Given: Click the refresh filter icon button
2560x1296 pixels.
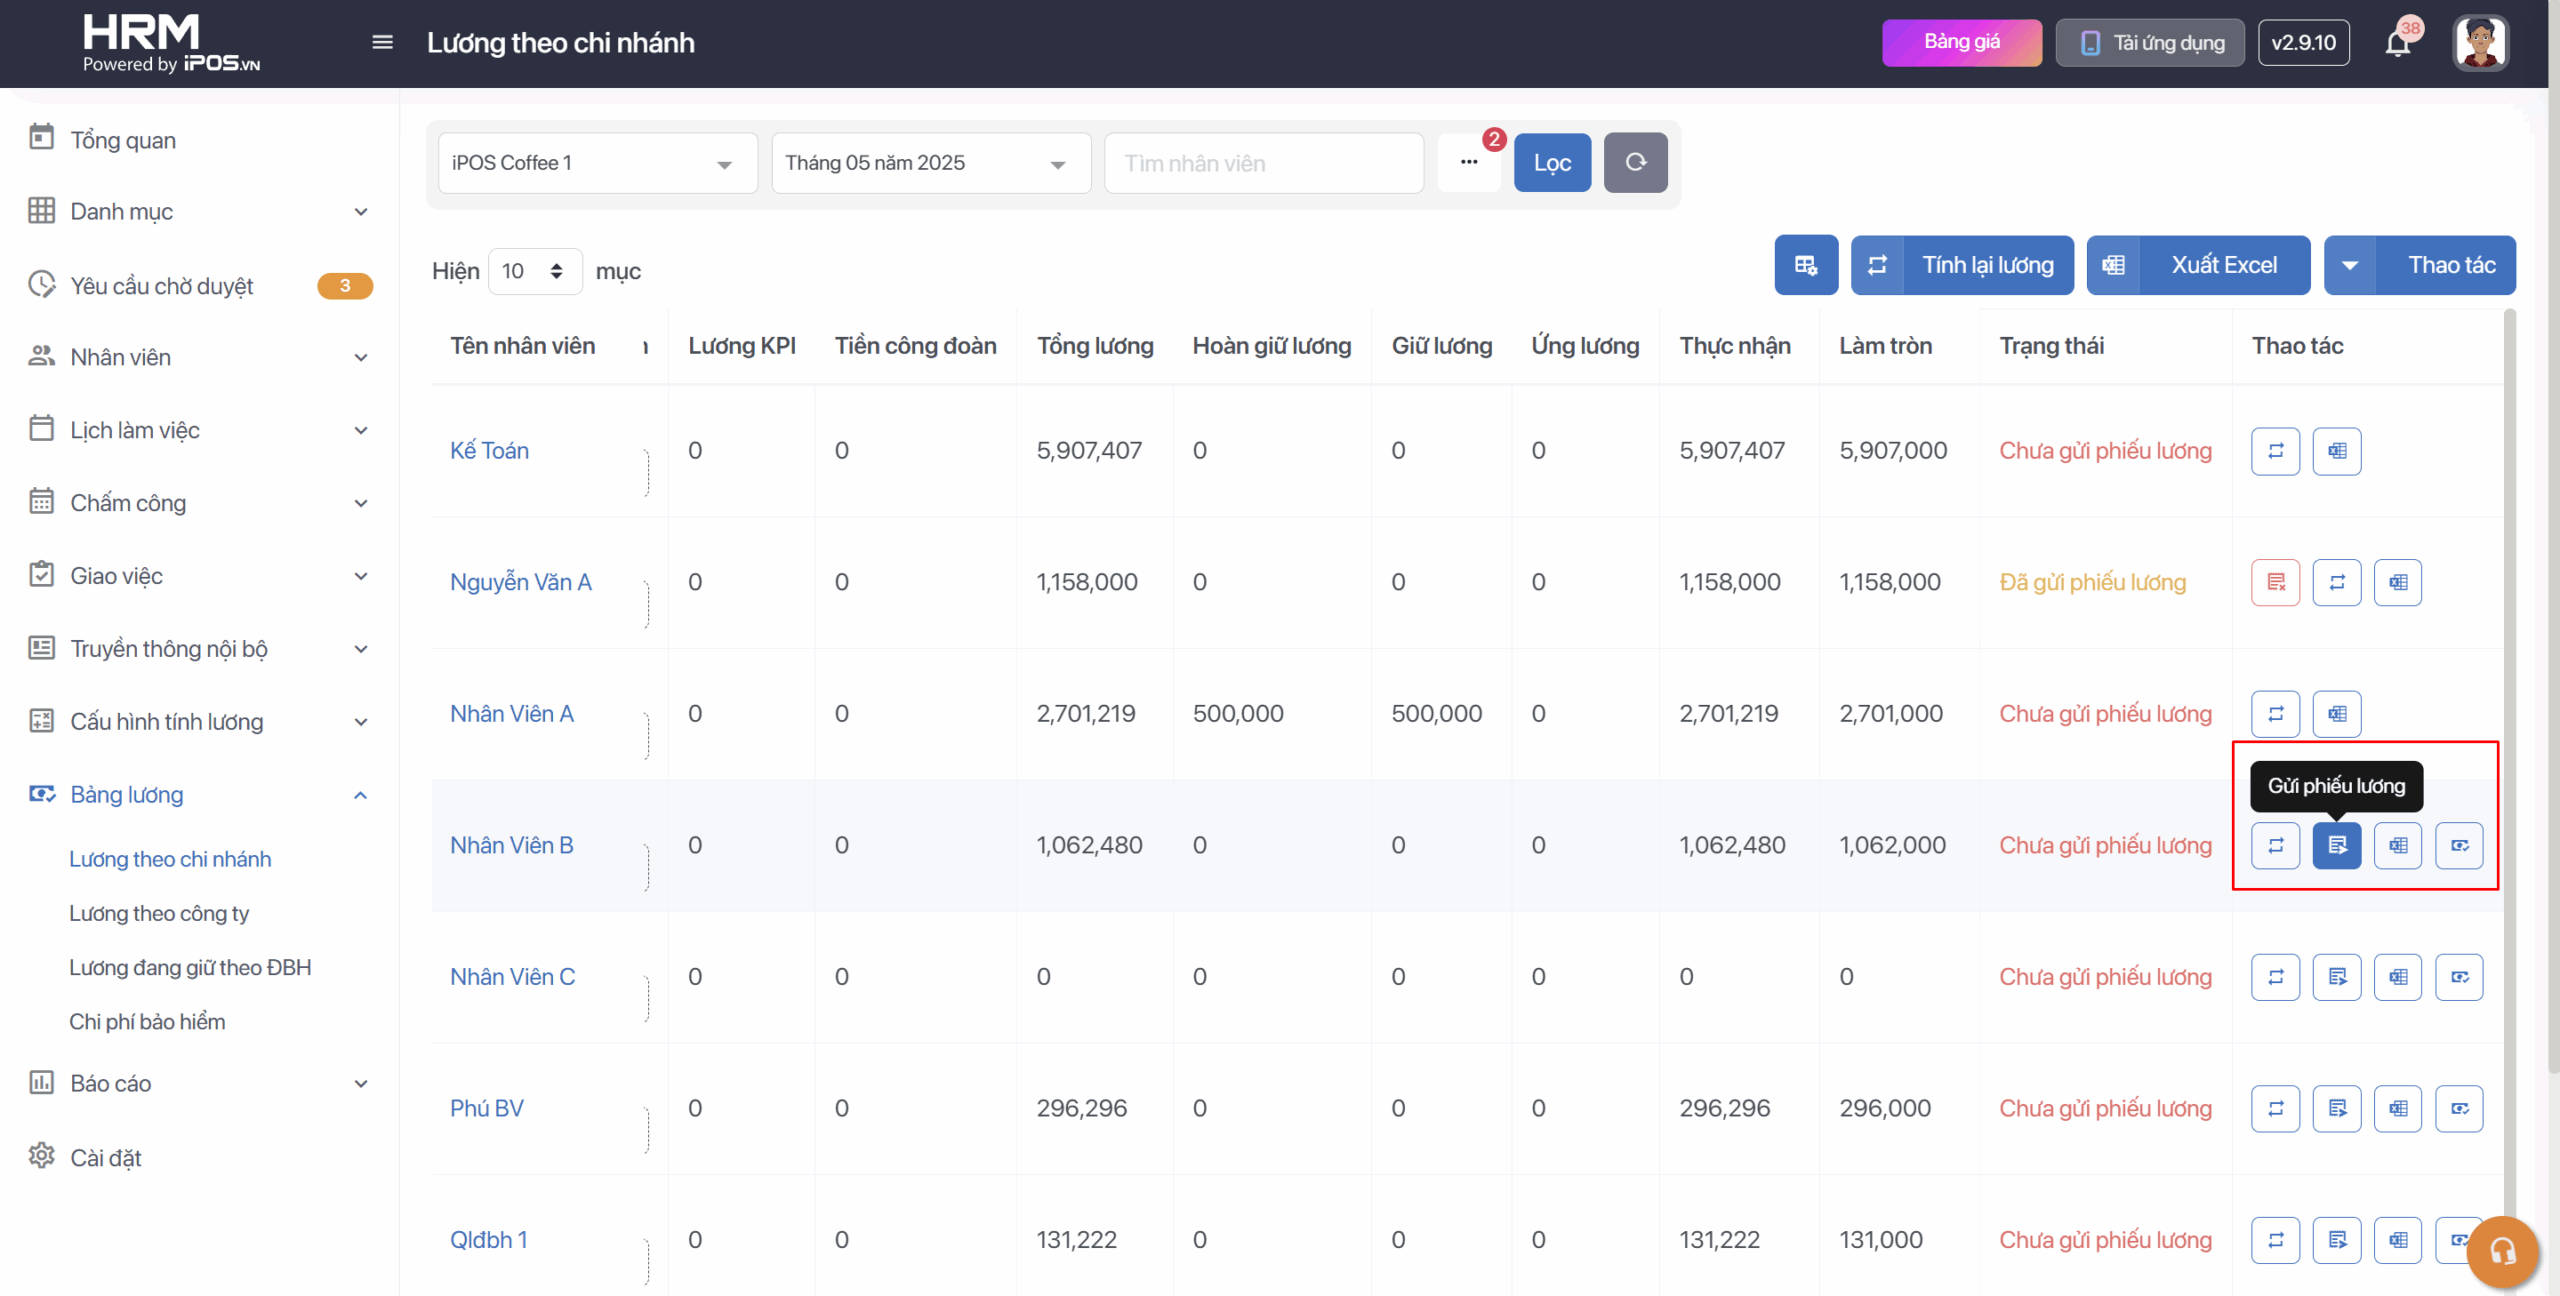Looking at the screenshot, I should 1635,162.
